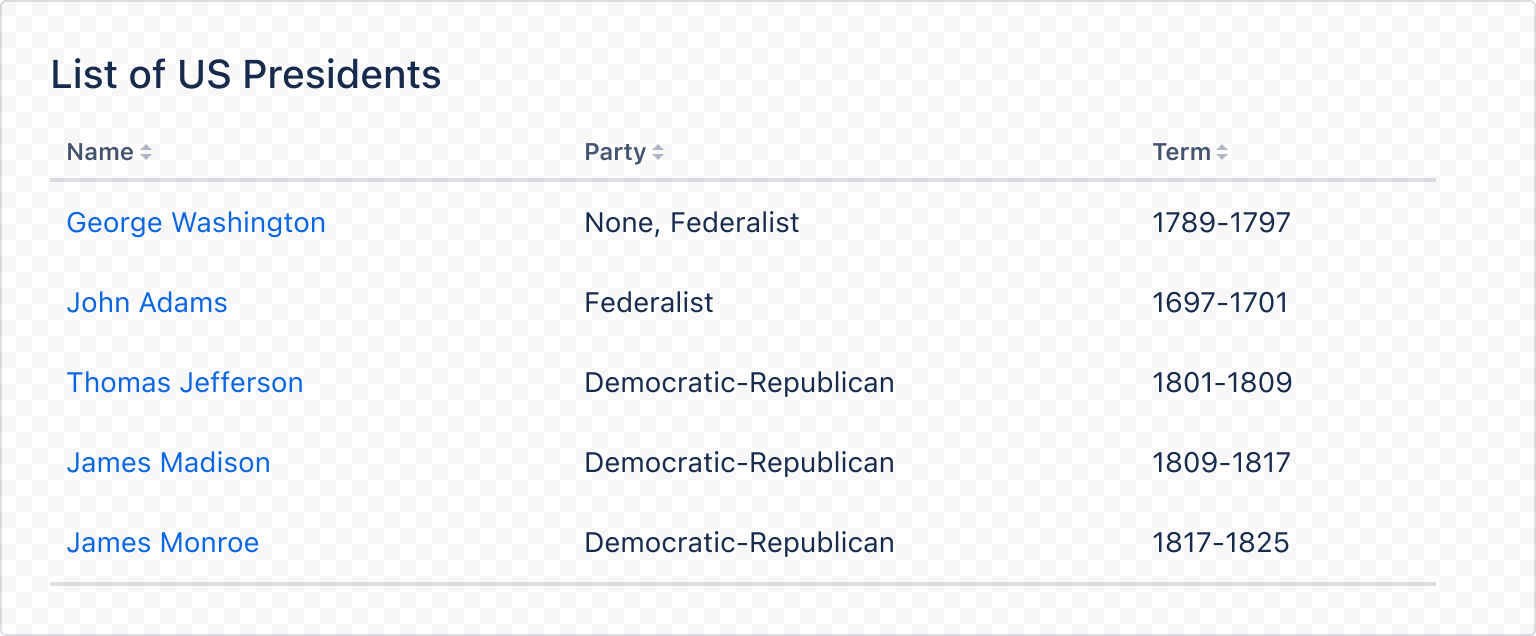Screen dimensions: 1536x636
Task: Click the ascending arrow on Party header
Action: (x=658, y=147)
